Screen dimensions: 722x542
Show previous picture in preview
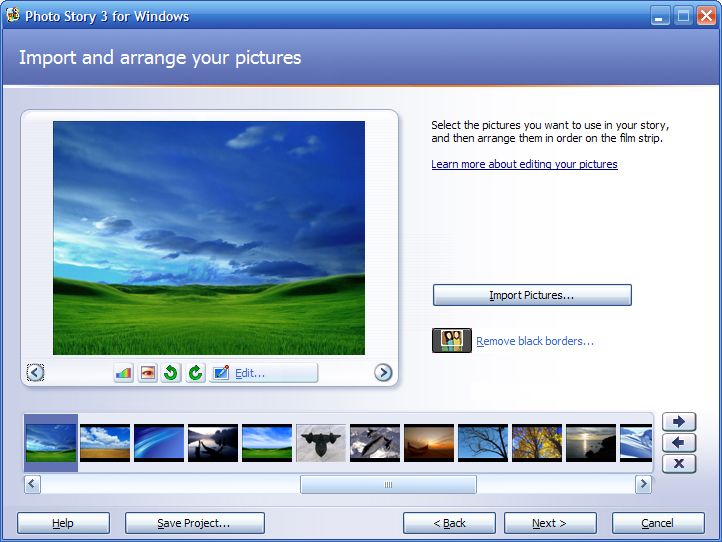pyautogui.click(x=35, y=373)
